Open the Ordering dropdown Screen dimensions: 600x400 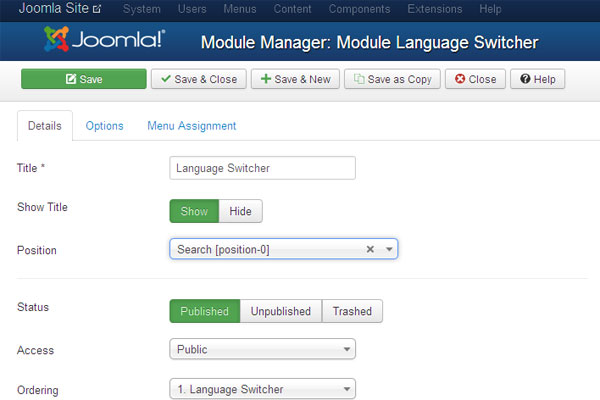point(262,389)
